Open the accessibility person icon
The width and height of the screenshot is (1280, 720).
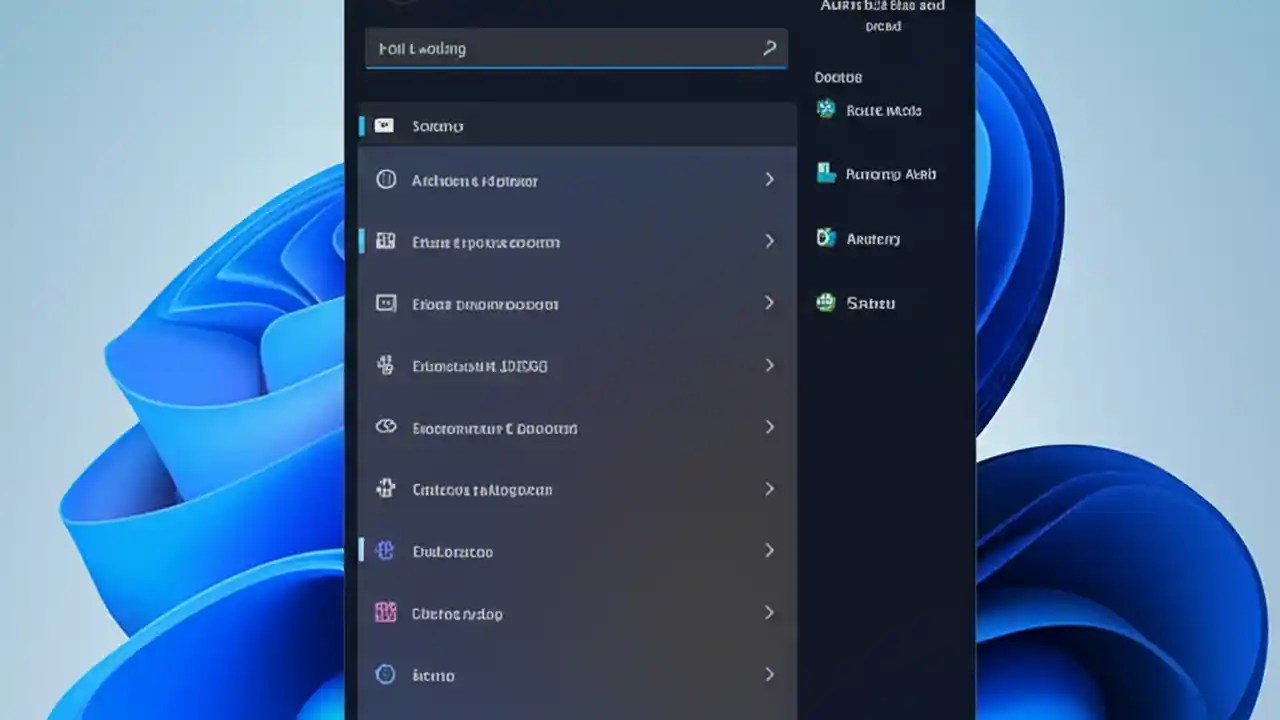(x=386, y=489)
